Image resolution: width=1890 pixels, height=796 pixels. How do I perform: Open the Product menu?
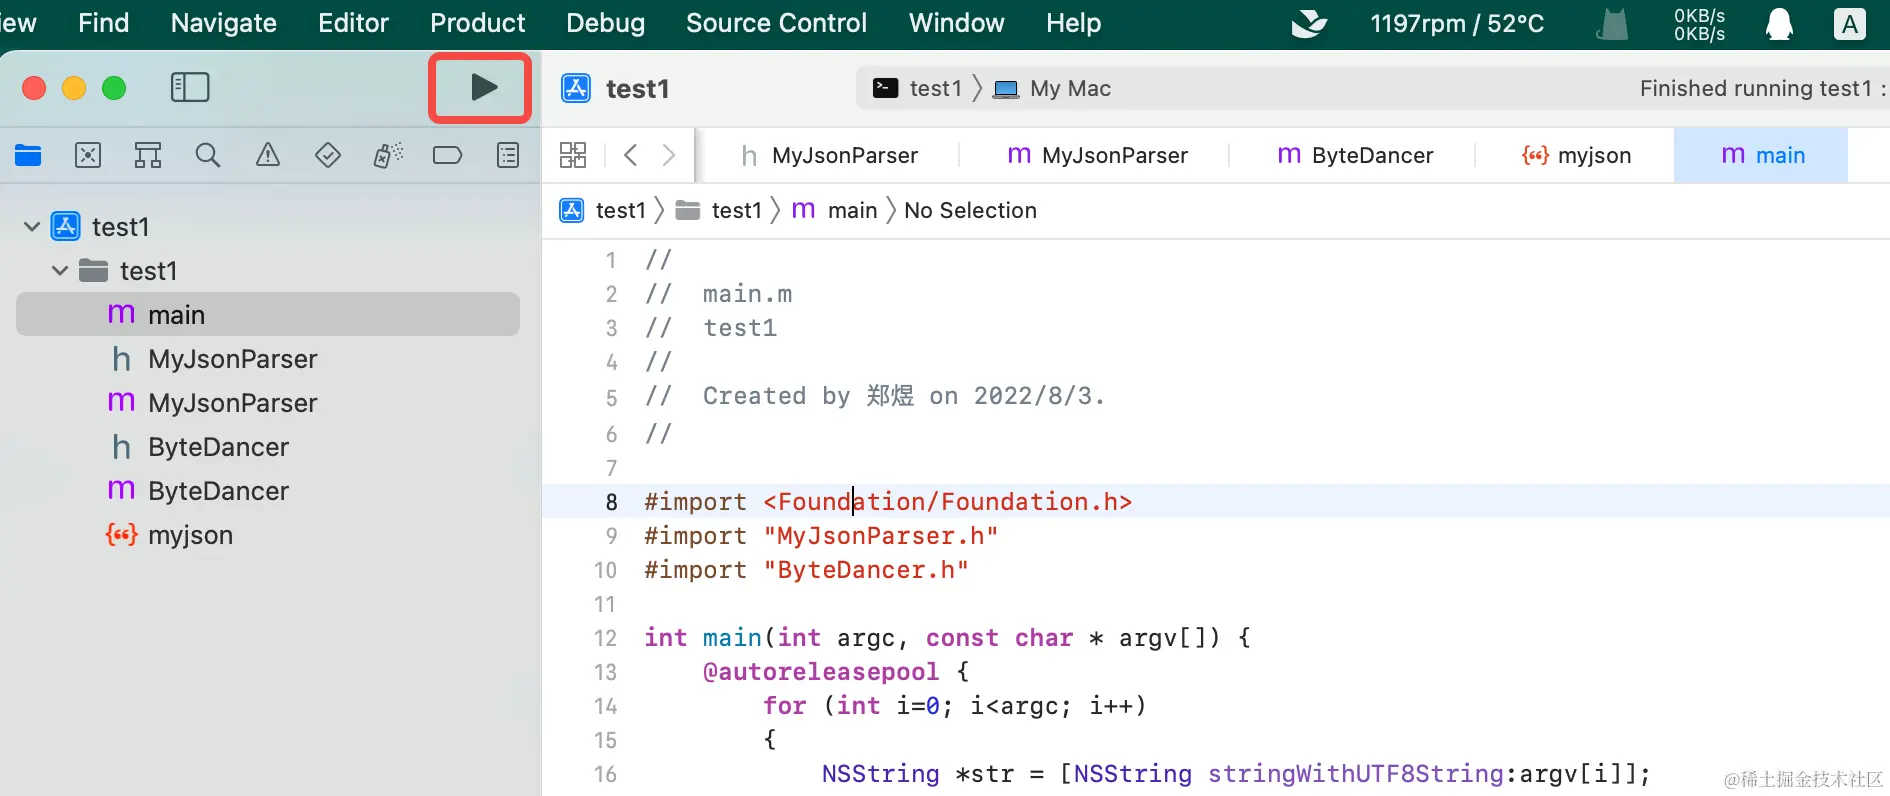click(x=478, y=23)
